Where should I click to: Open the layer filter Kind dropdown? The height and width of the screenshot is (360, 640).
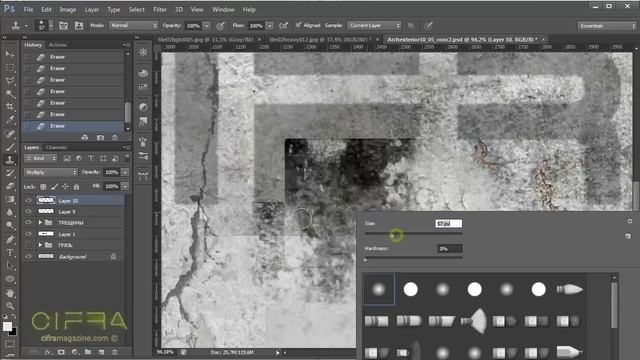(40, 158)
